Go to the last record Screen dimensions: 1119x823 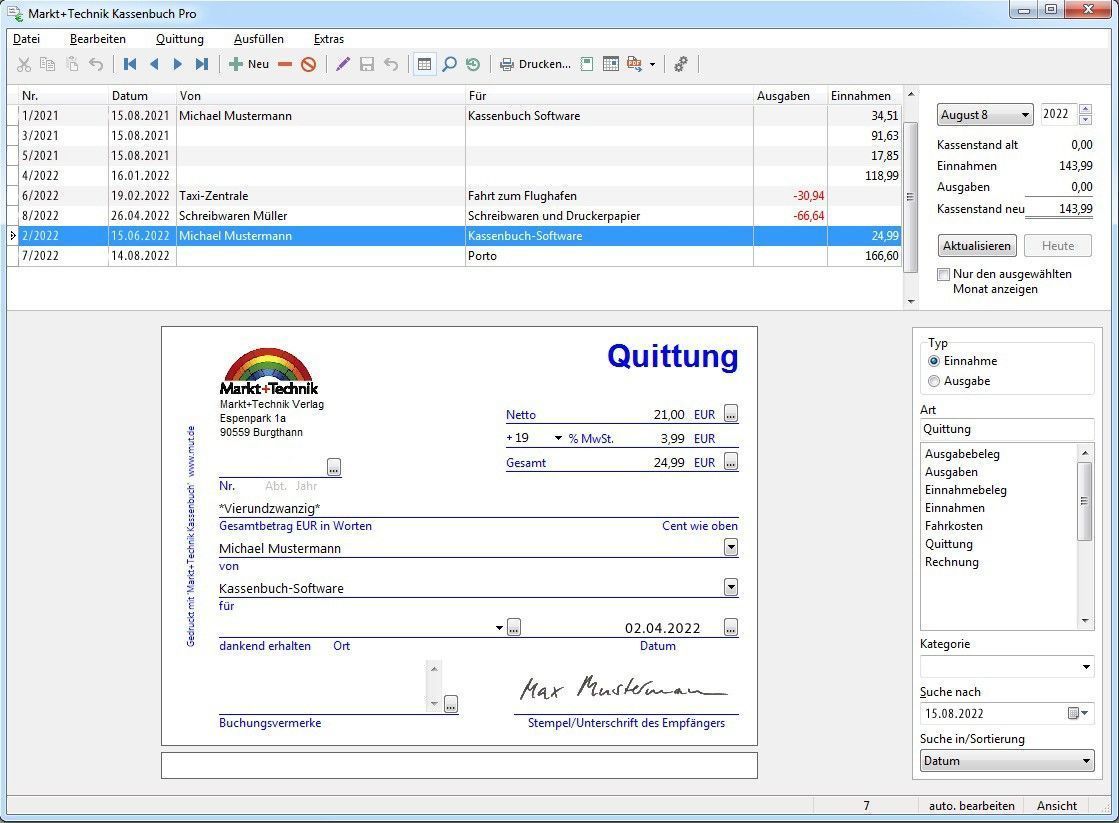point(202,64)
